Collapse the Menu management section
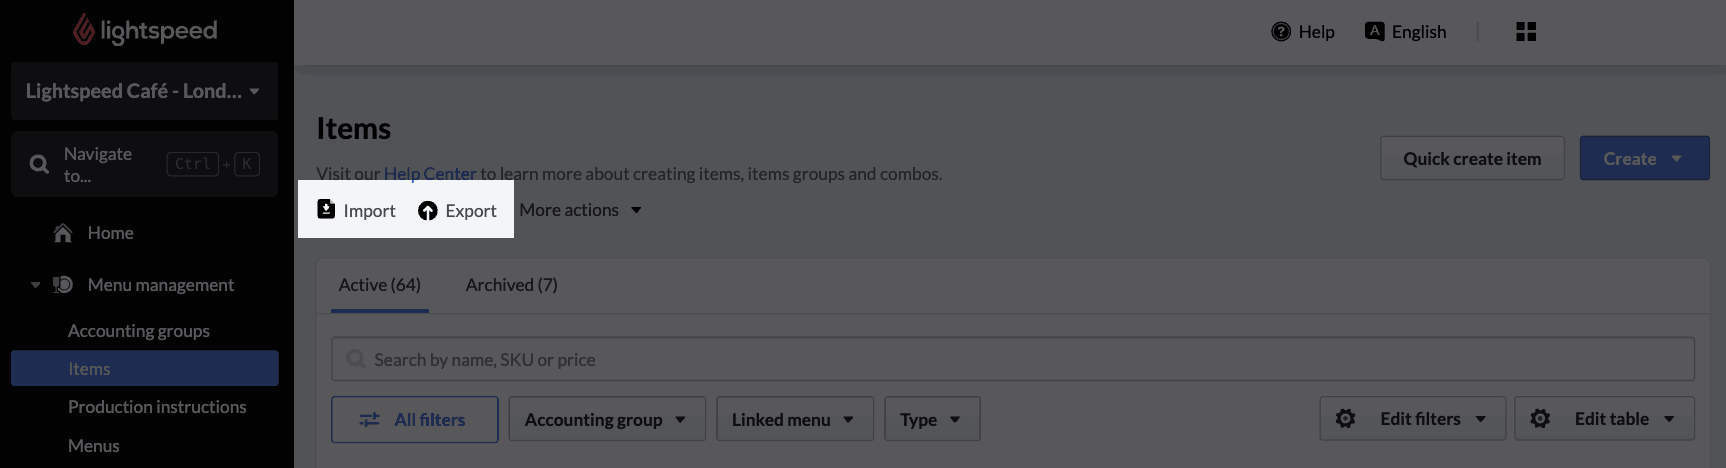 click(x=35, y=285)
